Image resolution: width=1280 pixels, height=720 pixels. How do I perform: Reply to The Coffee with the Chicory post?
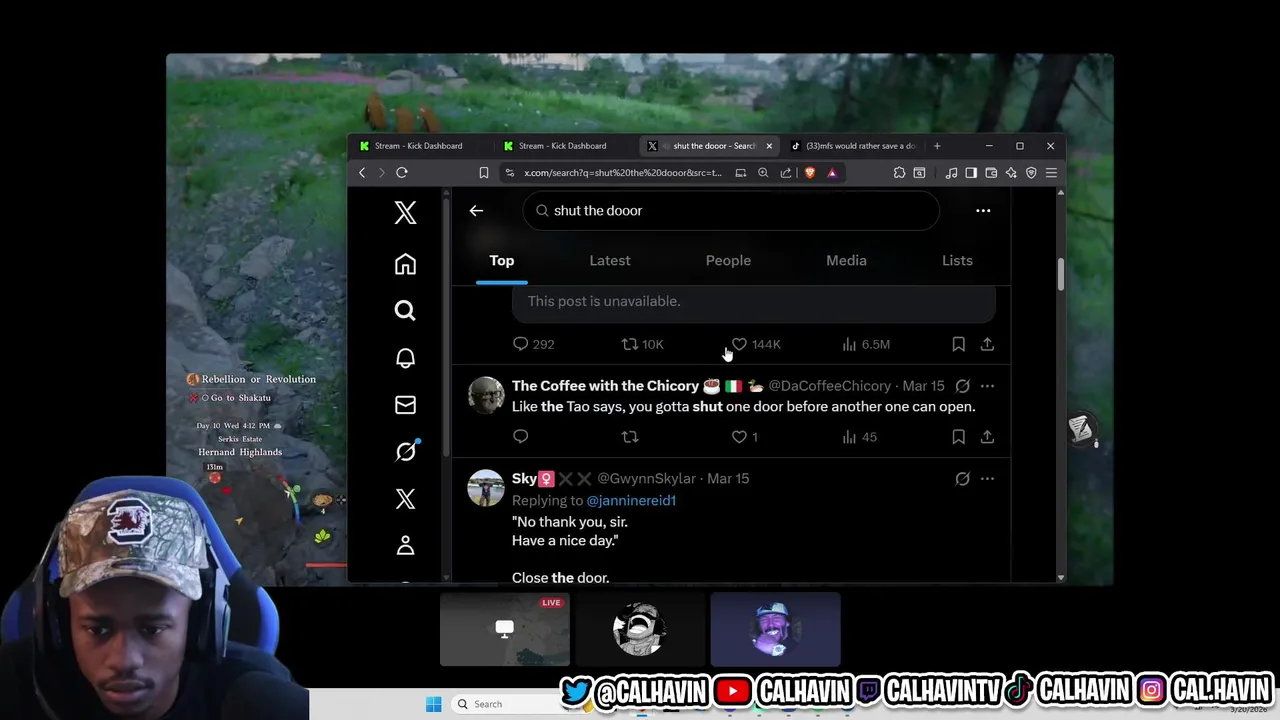click(x=520, y=437)
